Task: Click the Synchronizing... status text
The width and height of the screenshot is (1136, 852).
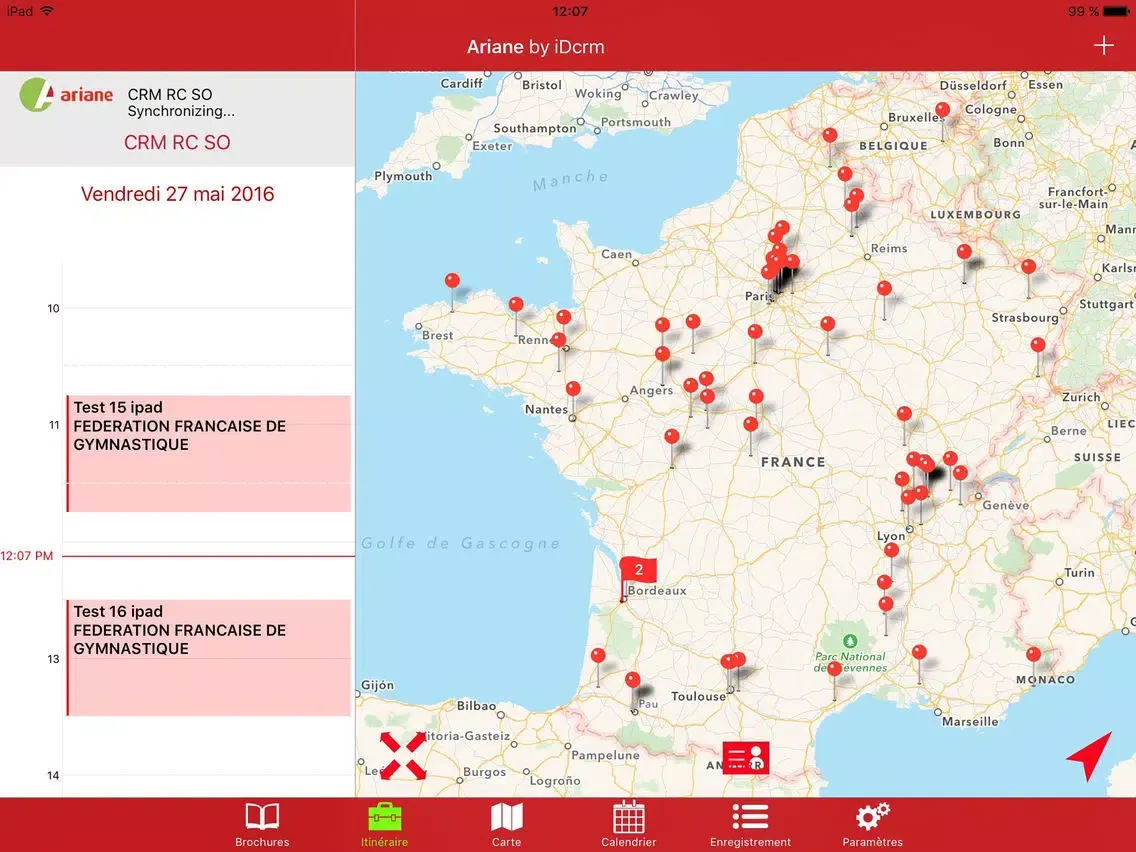Action: coord(181,112)
